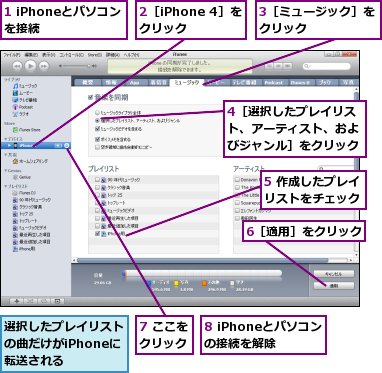Select sidebar playlist 'ミュージックビデオ'
The height and width of the screenshot is (373, 382).
[30, 228]
